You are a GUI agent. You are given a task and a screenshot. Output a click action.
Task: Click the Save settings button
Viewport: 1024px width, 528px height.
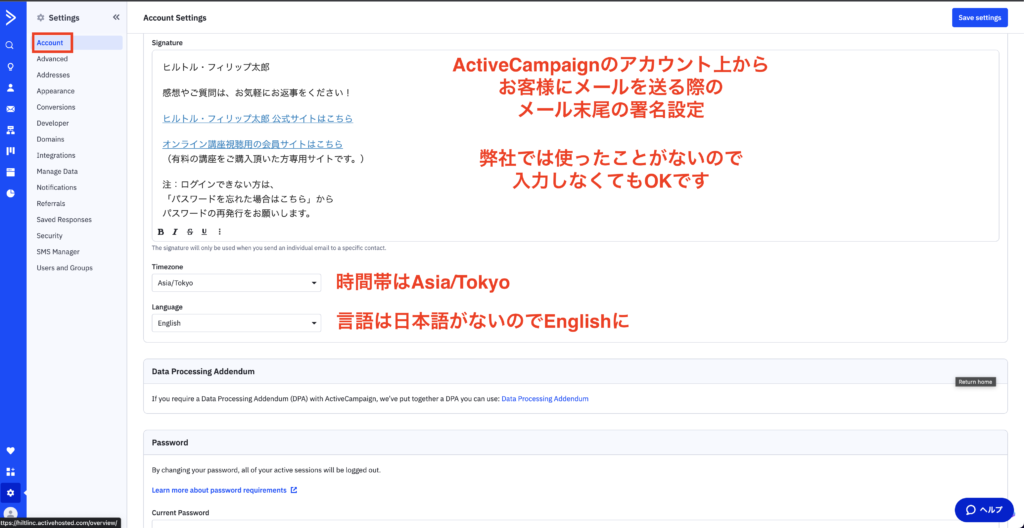point(979,18)
